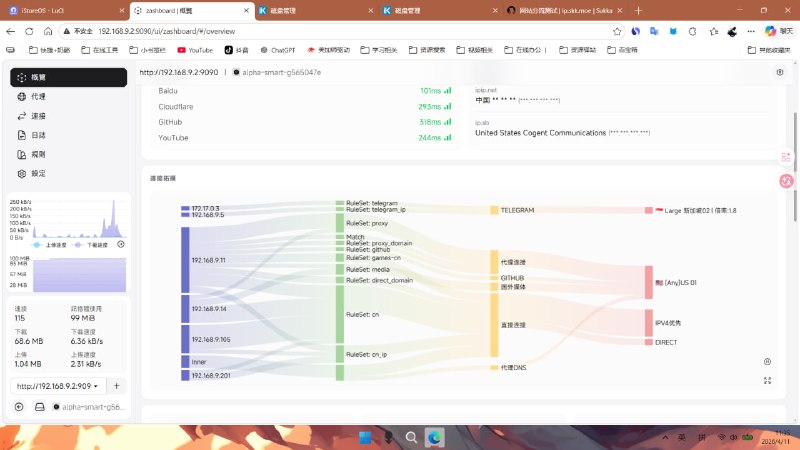Click the GitHub latency 318ms value

430,122
